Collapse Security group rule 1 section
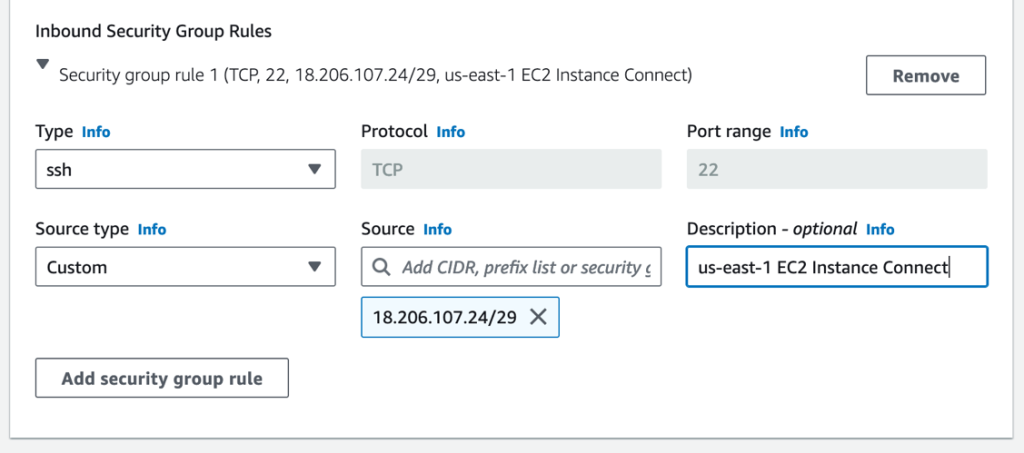Screen dimensions: 1024x453 point(42,65)
